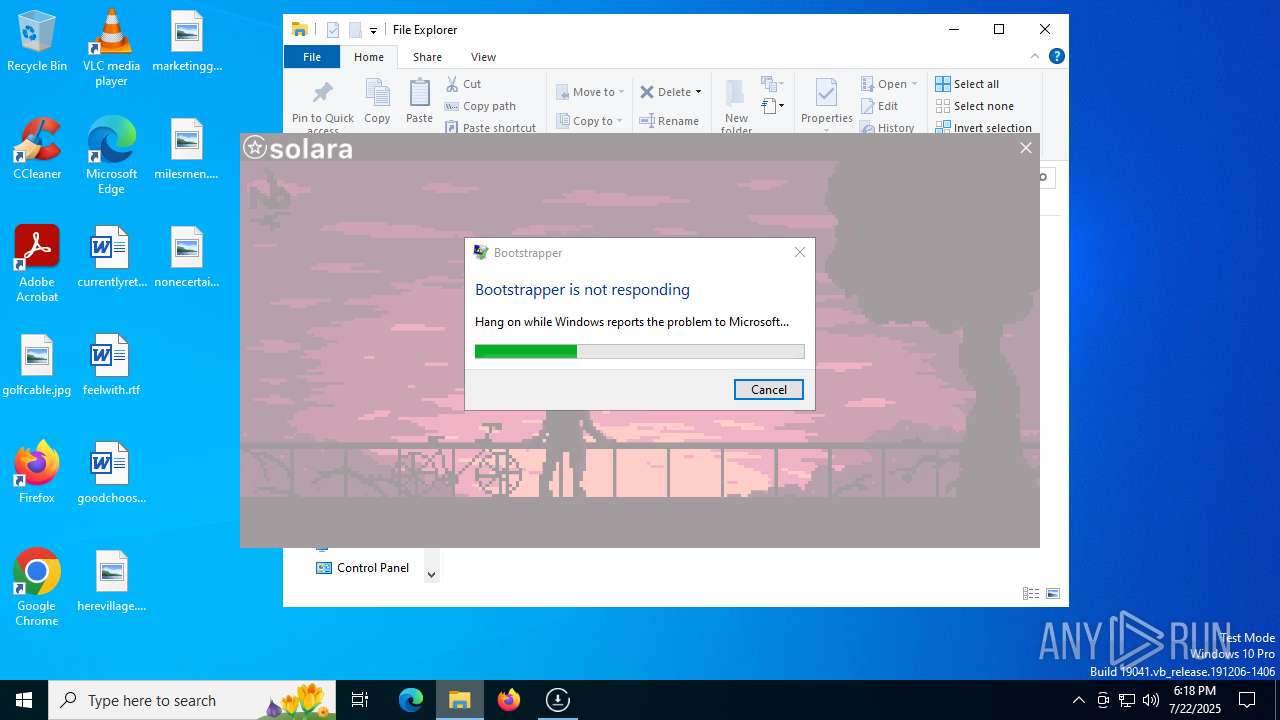Click Cut in the Home ribbon

pyautogui.click(x=463, y=84)
